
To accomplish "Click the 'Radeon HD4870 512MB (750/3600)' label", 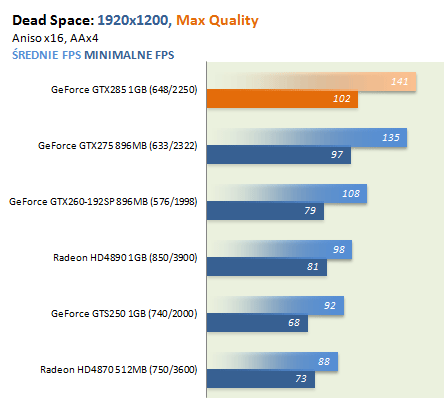I will pos(119,370).
